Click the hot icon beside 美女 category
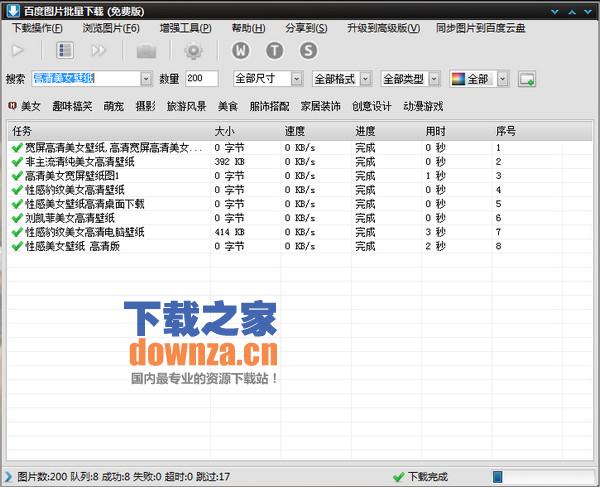Image resolution: width=600 pixels, height=487 pixels. [x=12, y=105]
